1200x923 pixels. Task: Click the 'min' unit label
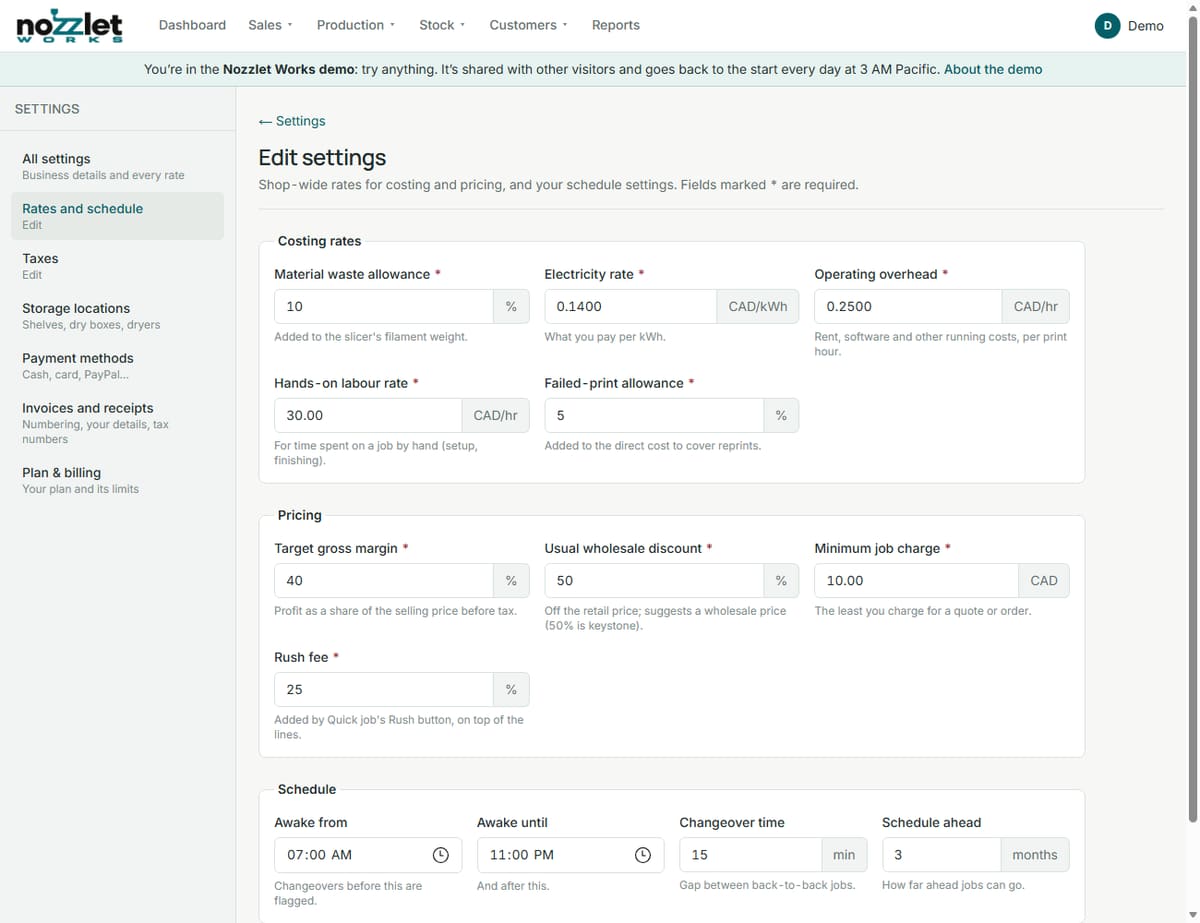pos(844,855)
